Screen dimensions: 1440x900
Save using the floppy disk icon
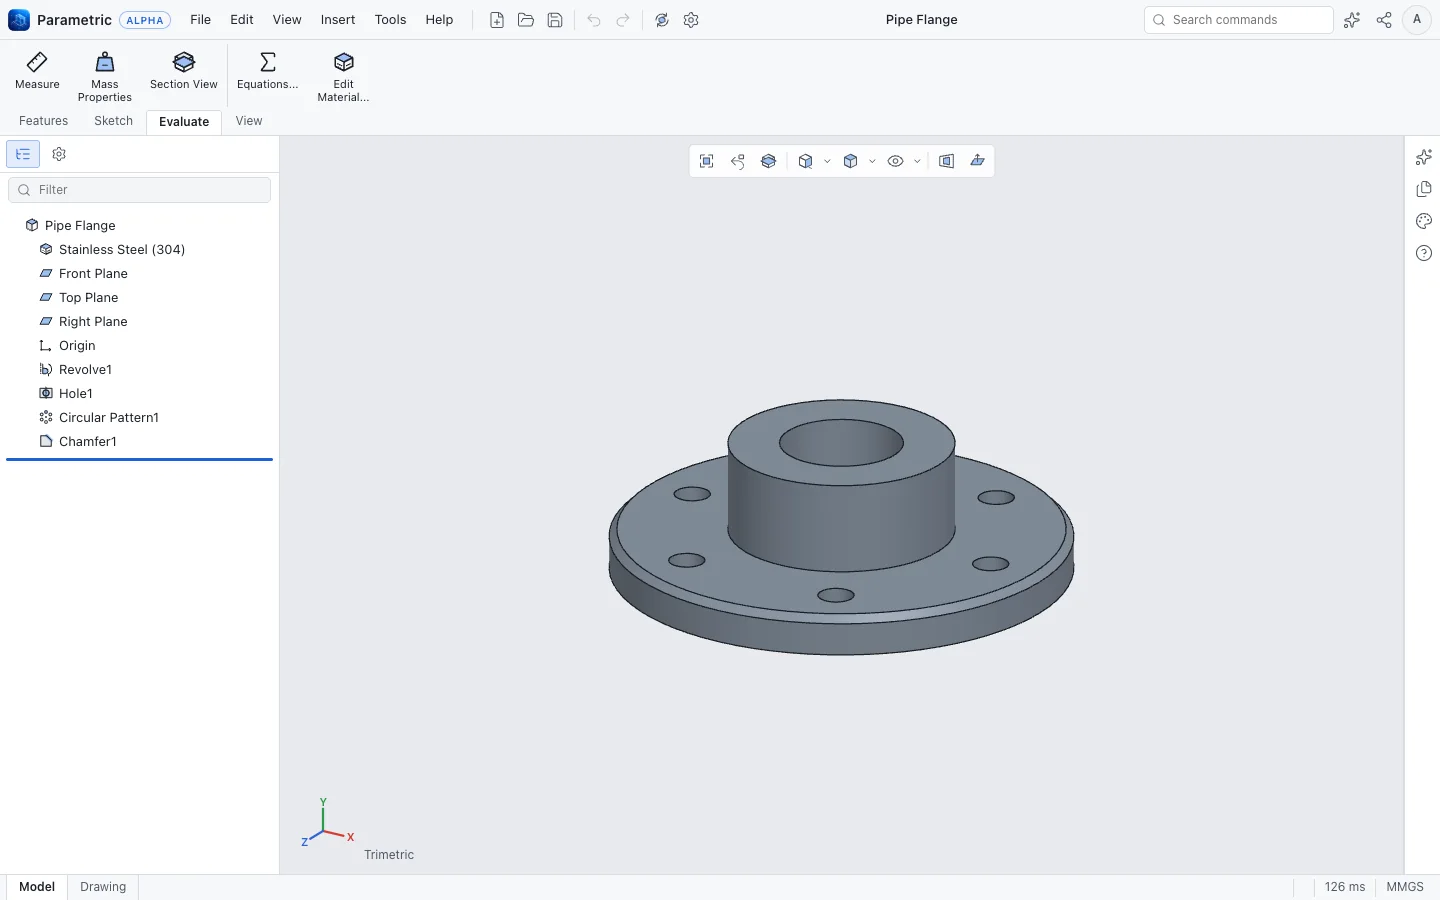[x=555, y=20]
